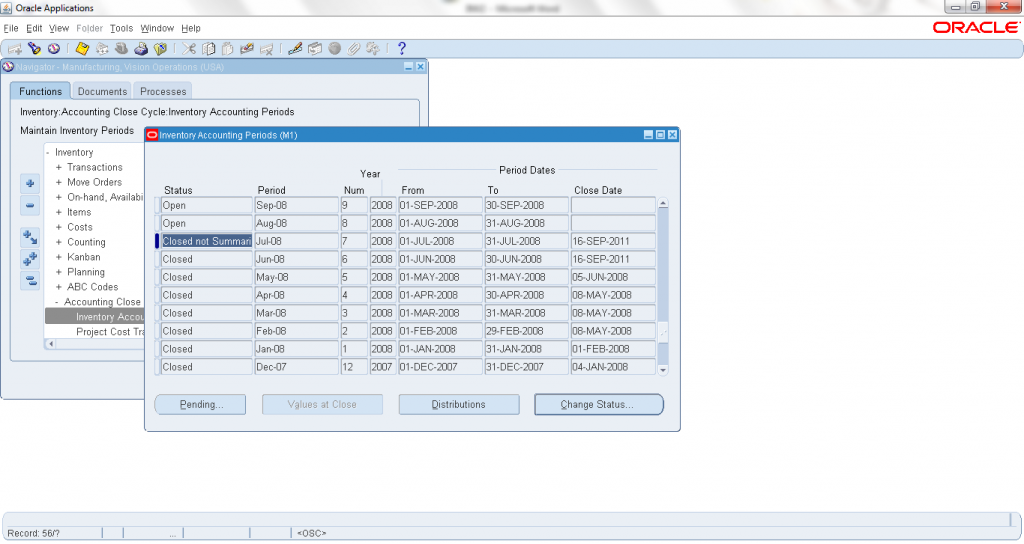Click the Save toolbar icon
Viewport: 1024px width, 544px height.
[x=83, y=48]
